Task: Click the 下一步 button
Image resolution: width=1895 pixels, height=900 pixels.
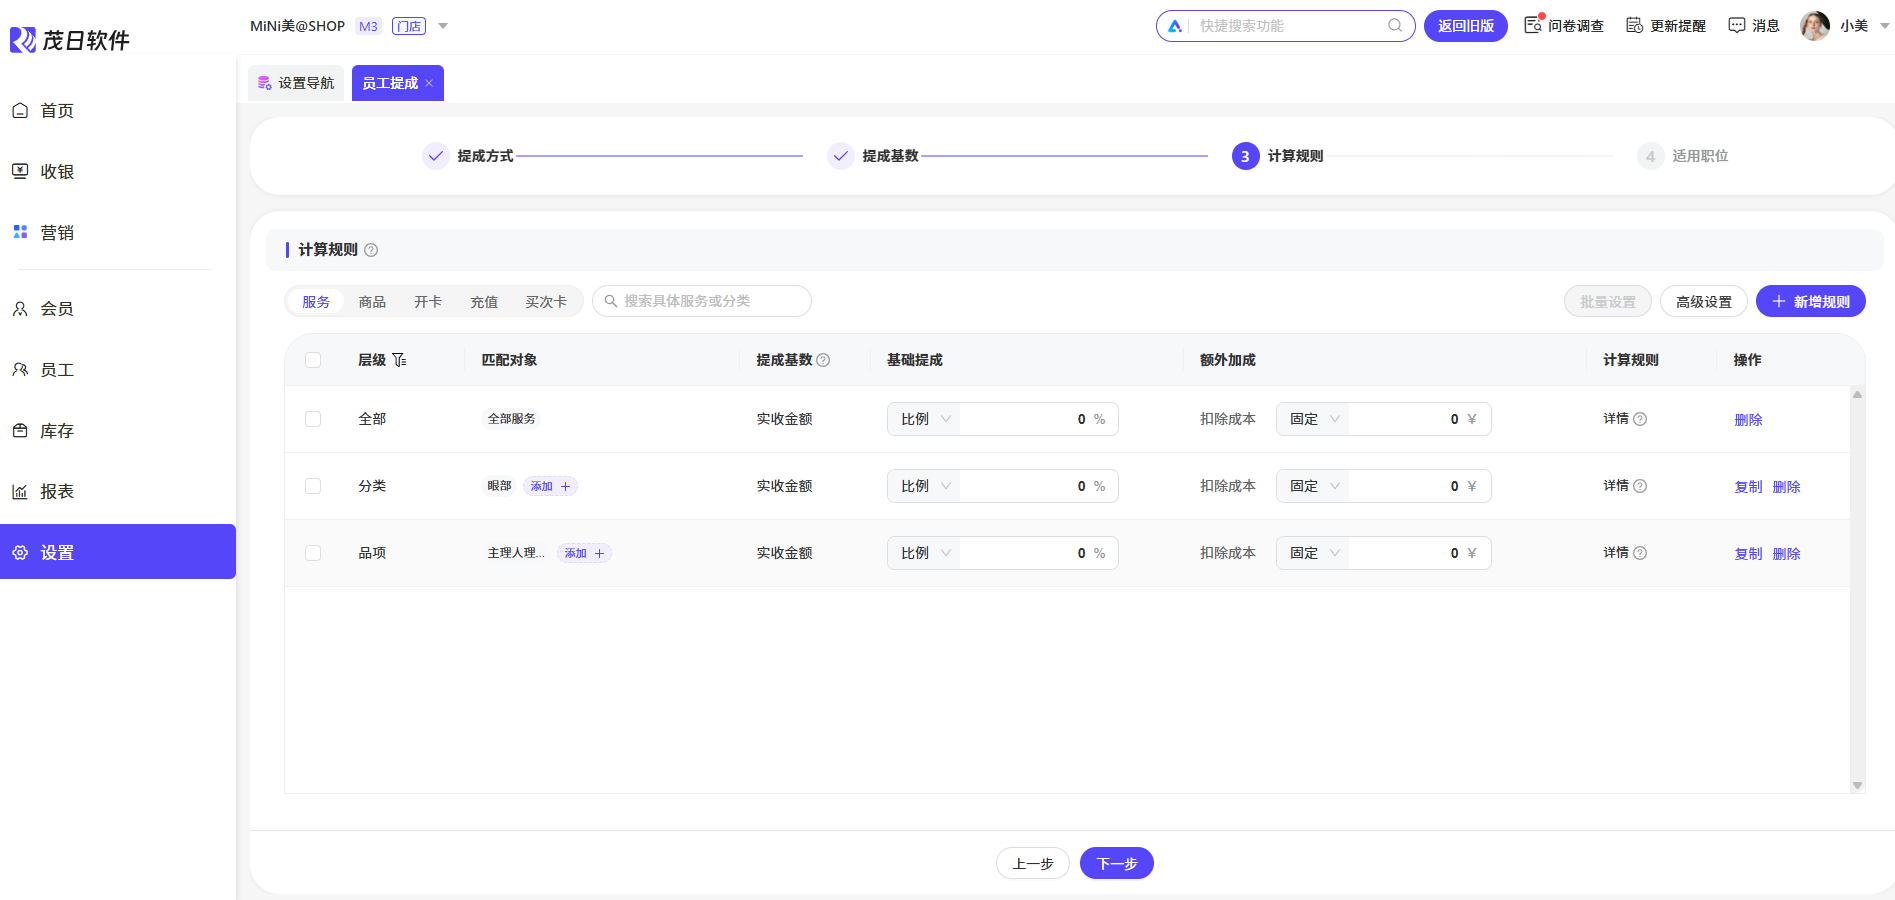Action: pyautogui.click(x=1117, y=864)
